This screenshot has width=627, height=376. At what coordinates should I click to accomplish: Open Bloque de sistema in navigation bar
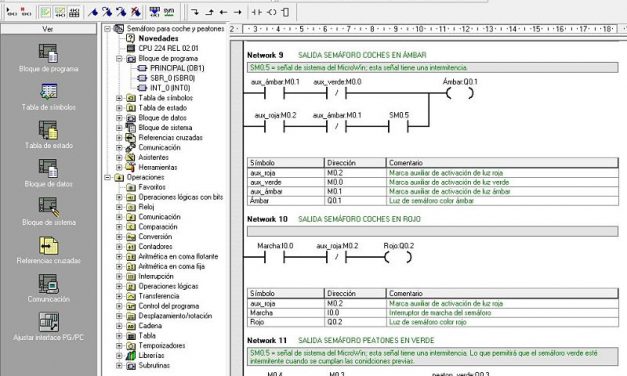48,212
